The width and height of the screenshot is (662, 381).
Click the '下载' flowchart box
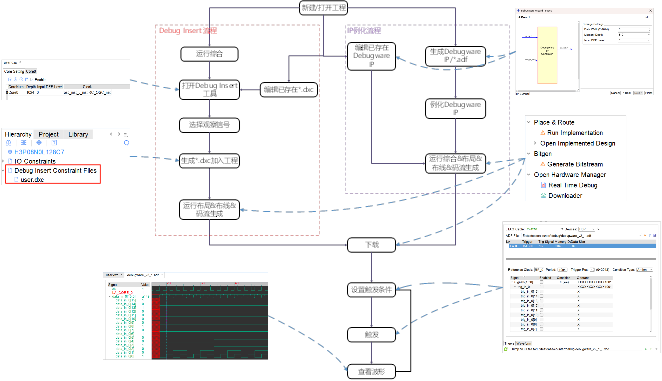[x=372, y=245]
